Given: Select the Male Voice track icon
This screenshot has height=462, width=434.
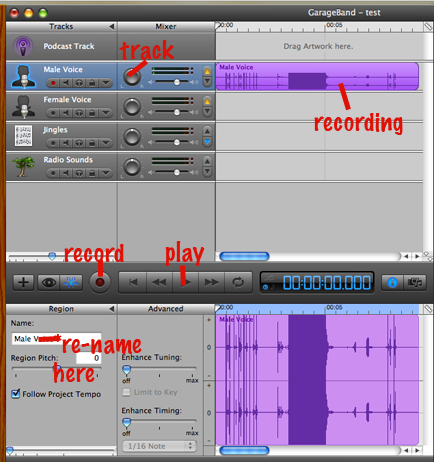Looking at the screenshot, I should 24,76.
